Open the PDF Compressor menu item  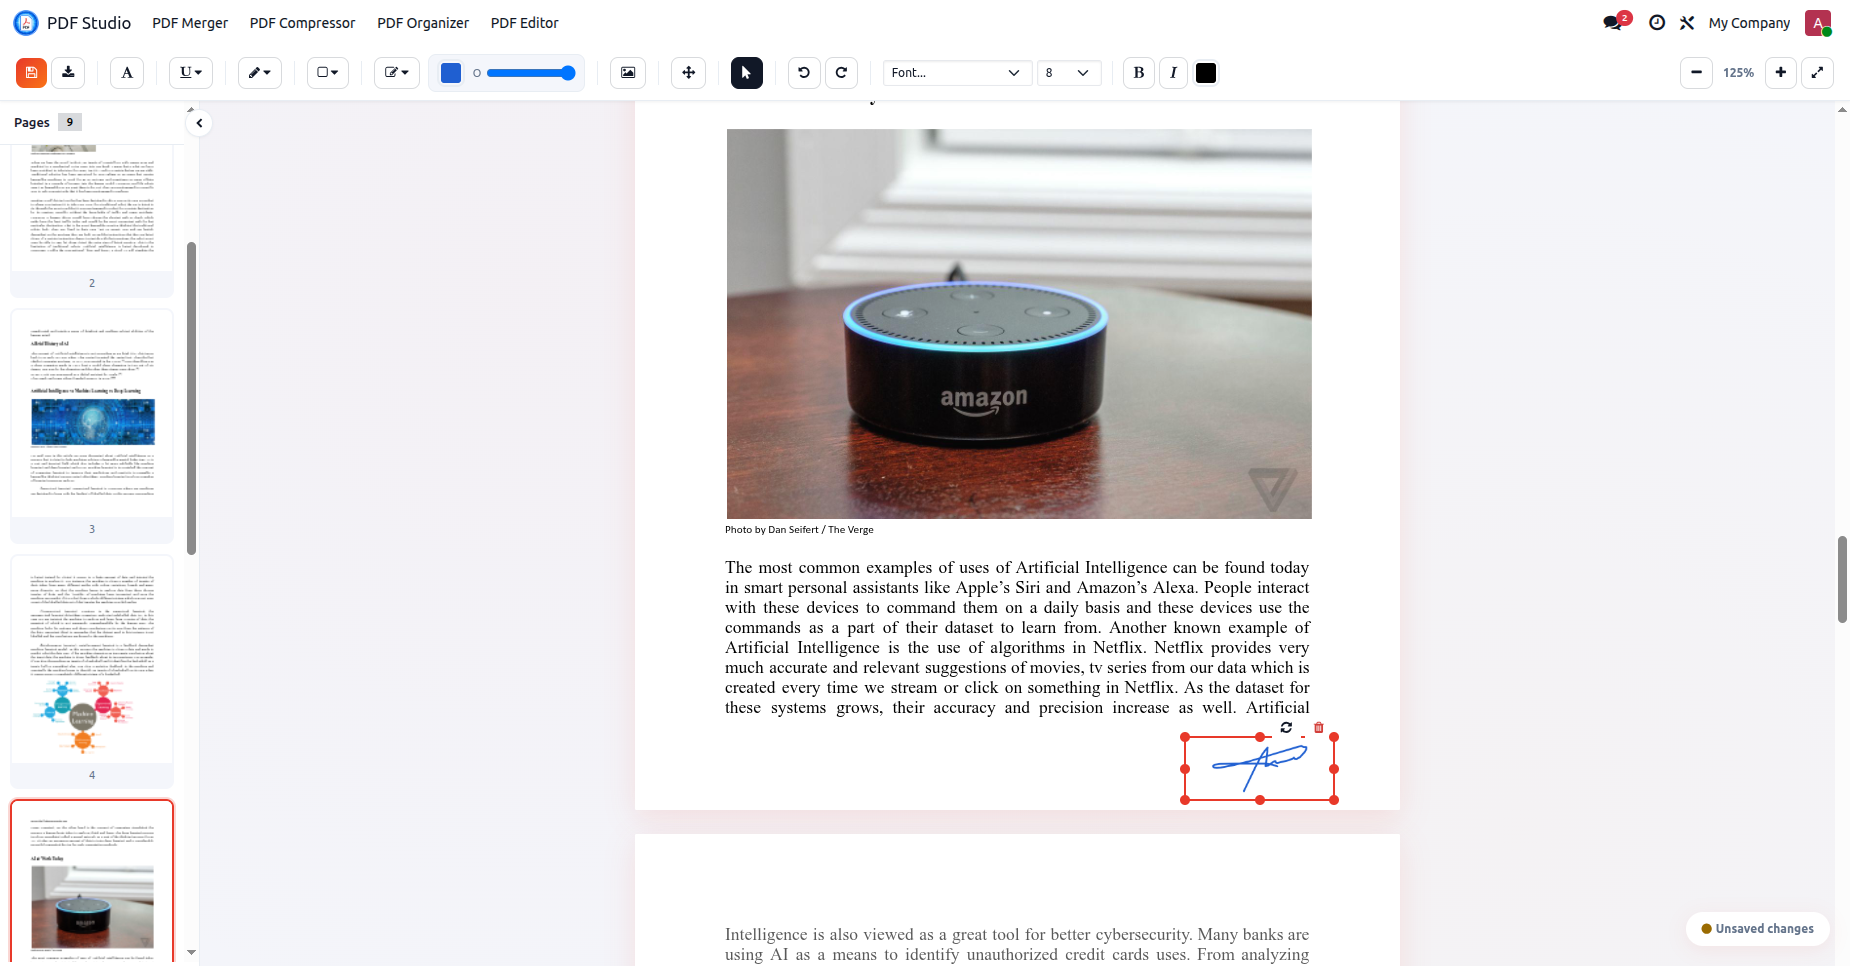point(302,23)
